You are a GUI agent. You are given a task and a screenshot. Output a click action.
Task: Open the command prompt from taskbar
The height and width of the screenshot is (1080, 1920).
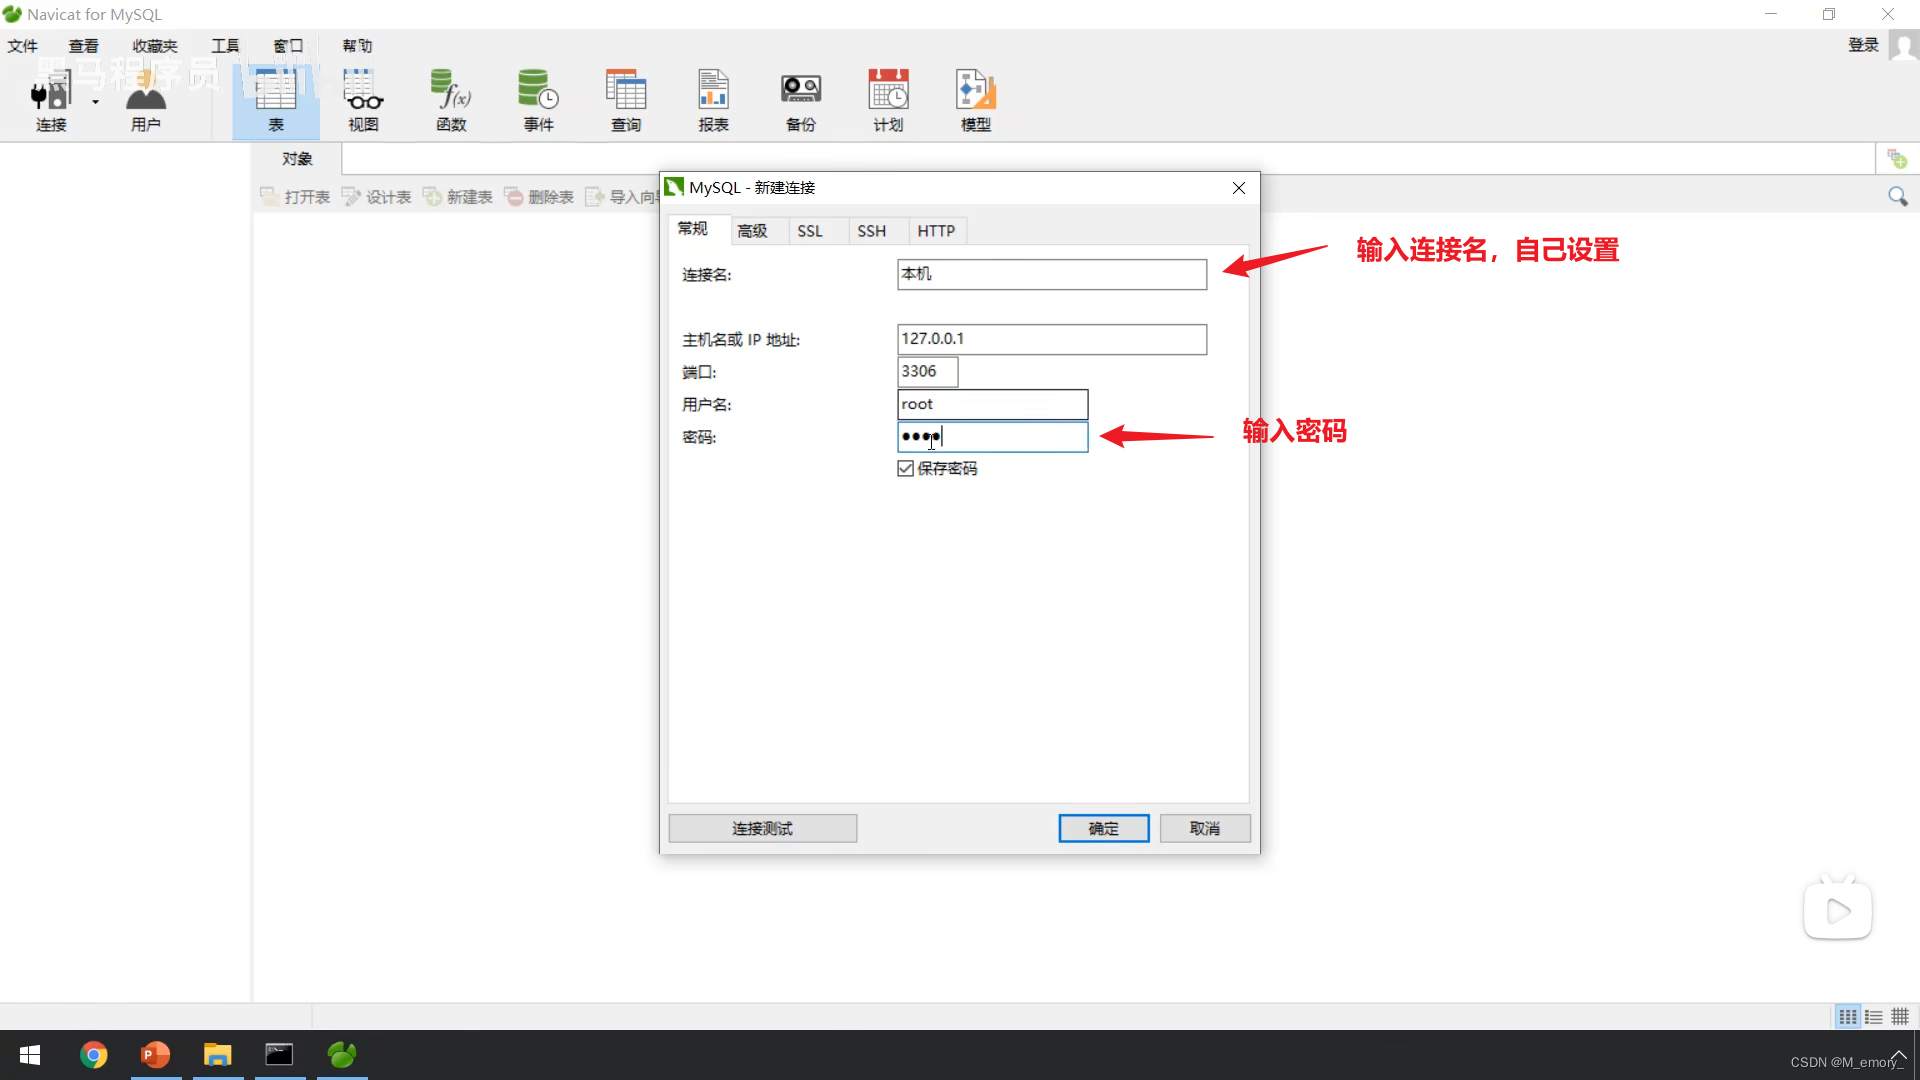coord(280,1055)
